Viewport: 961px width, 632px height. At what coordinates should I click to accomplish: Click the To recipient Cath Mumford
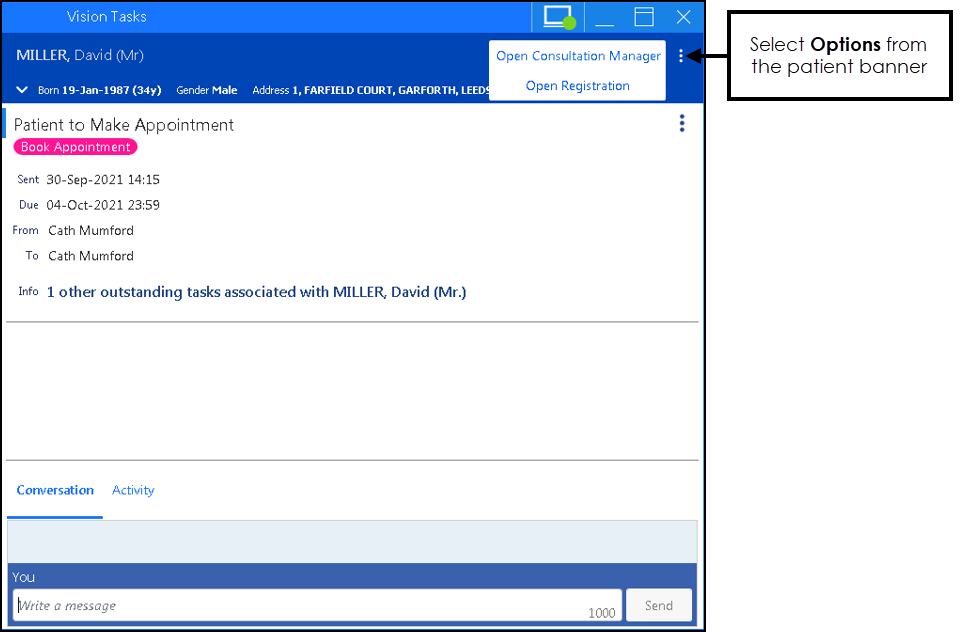pyautogui.click(x=91, y=256)
